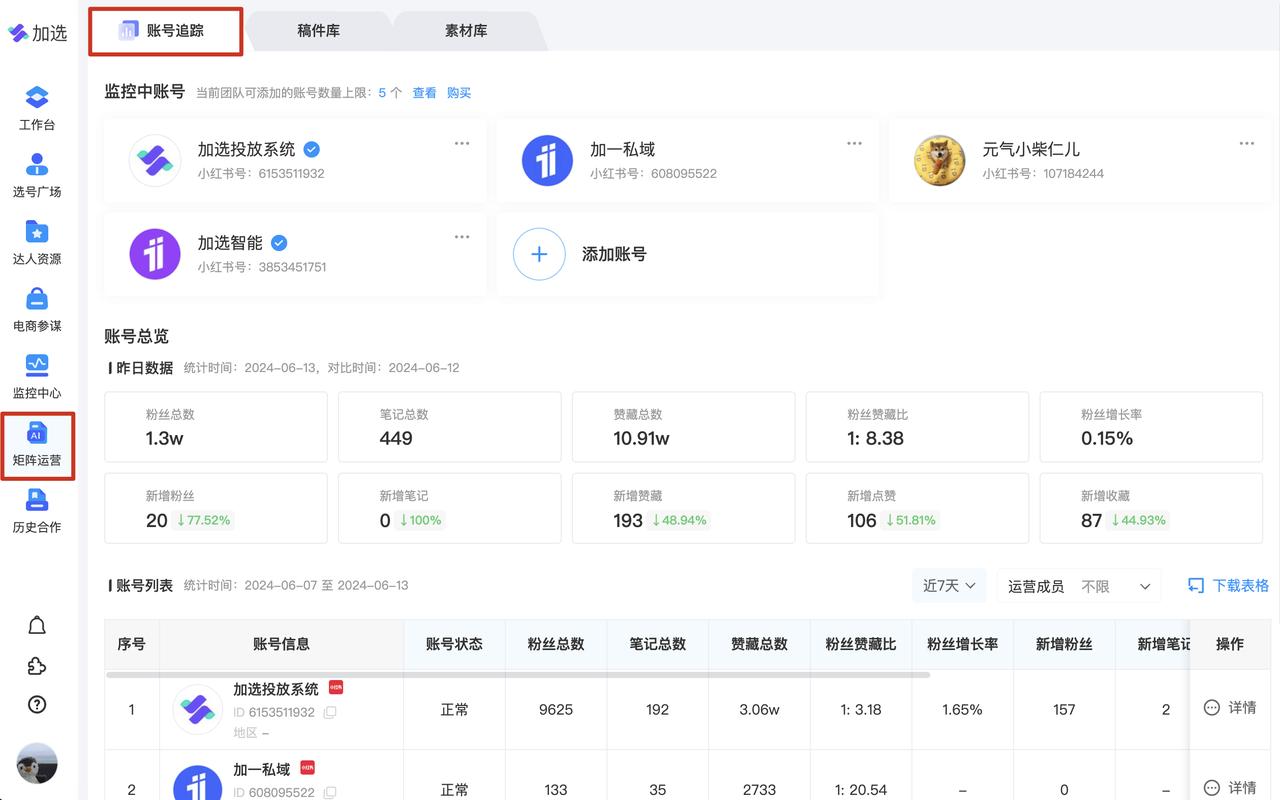Open three-dot menu on 元气小柴仁儿 card
Image resolution: width=1280 pixels, height=800 pixels.
click(1246, 144)
